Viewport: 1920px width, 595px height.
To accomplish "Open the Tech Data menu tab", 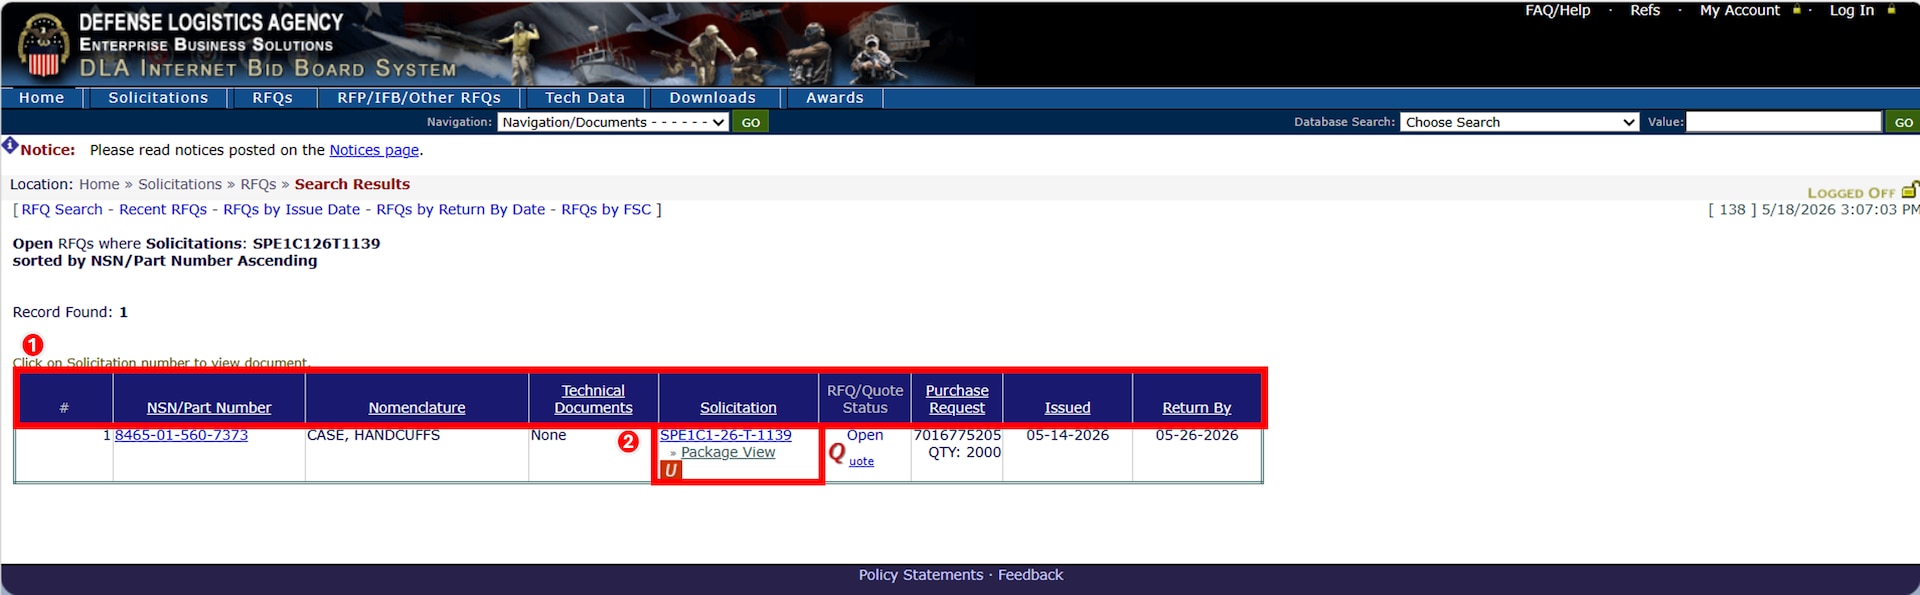I will 585,98.
